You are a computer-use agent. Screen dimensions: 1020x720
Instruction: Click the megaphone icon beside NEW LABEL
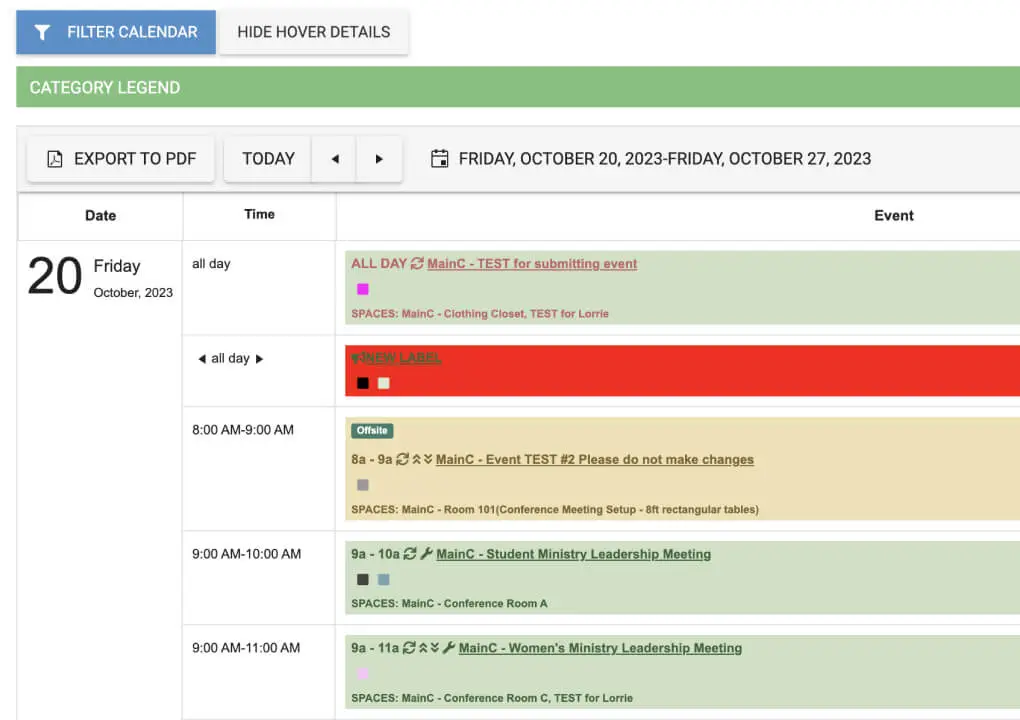[357, 358]
